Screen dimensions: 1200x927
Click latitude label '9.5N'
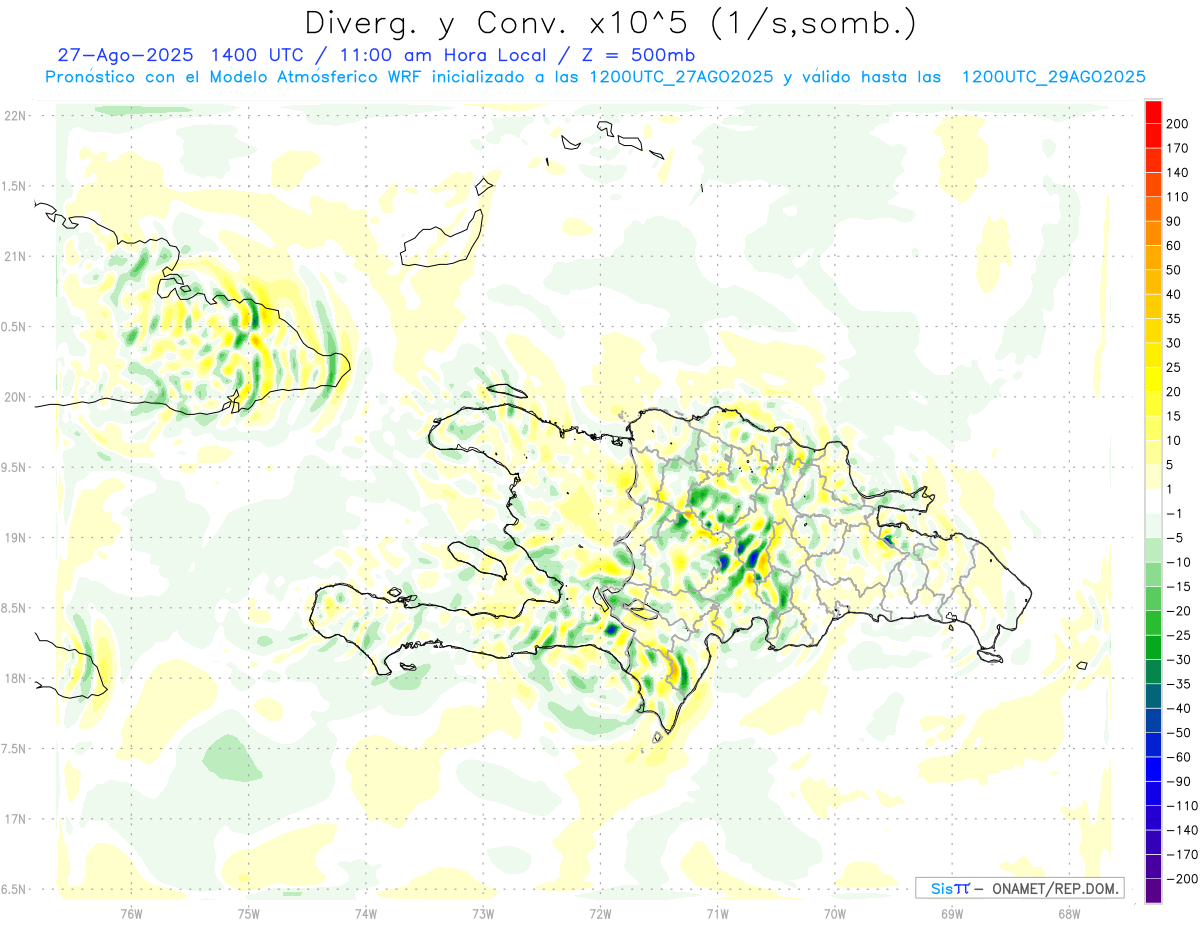[x=14, y=467]
